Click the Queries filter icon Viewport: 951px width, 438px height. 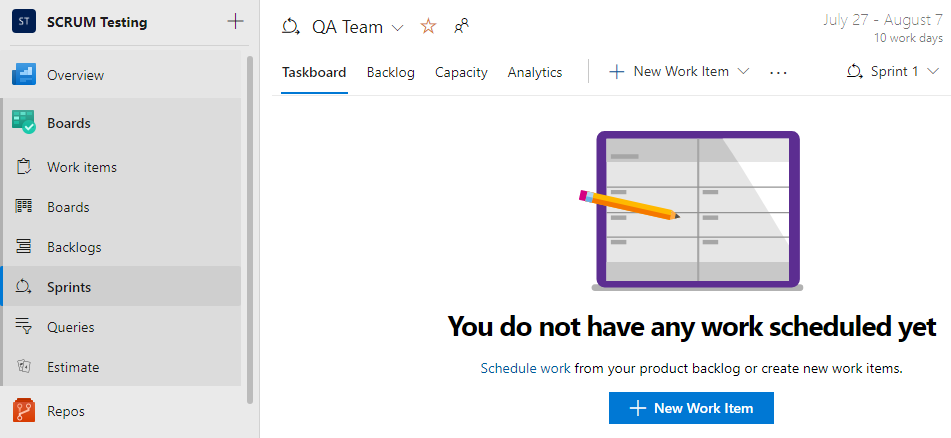coord(24,326)
